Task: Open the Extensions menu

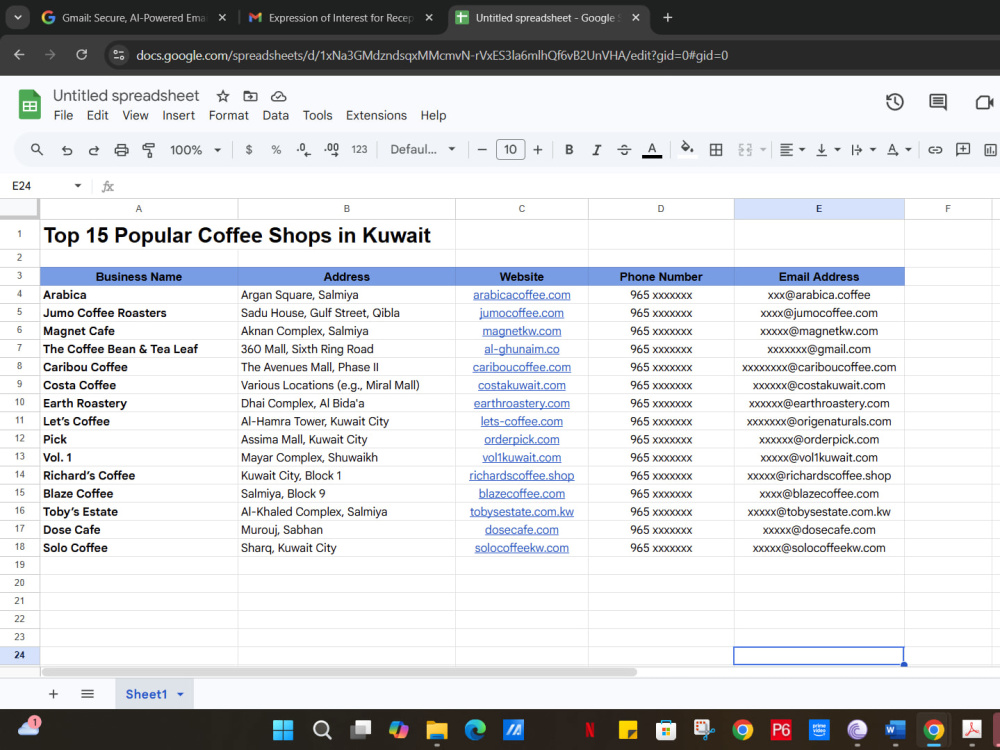Action: 376,115
